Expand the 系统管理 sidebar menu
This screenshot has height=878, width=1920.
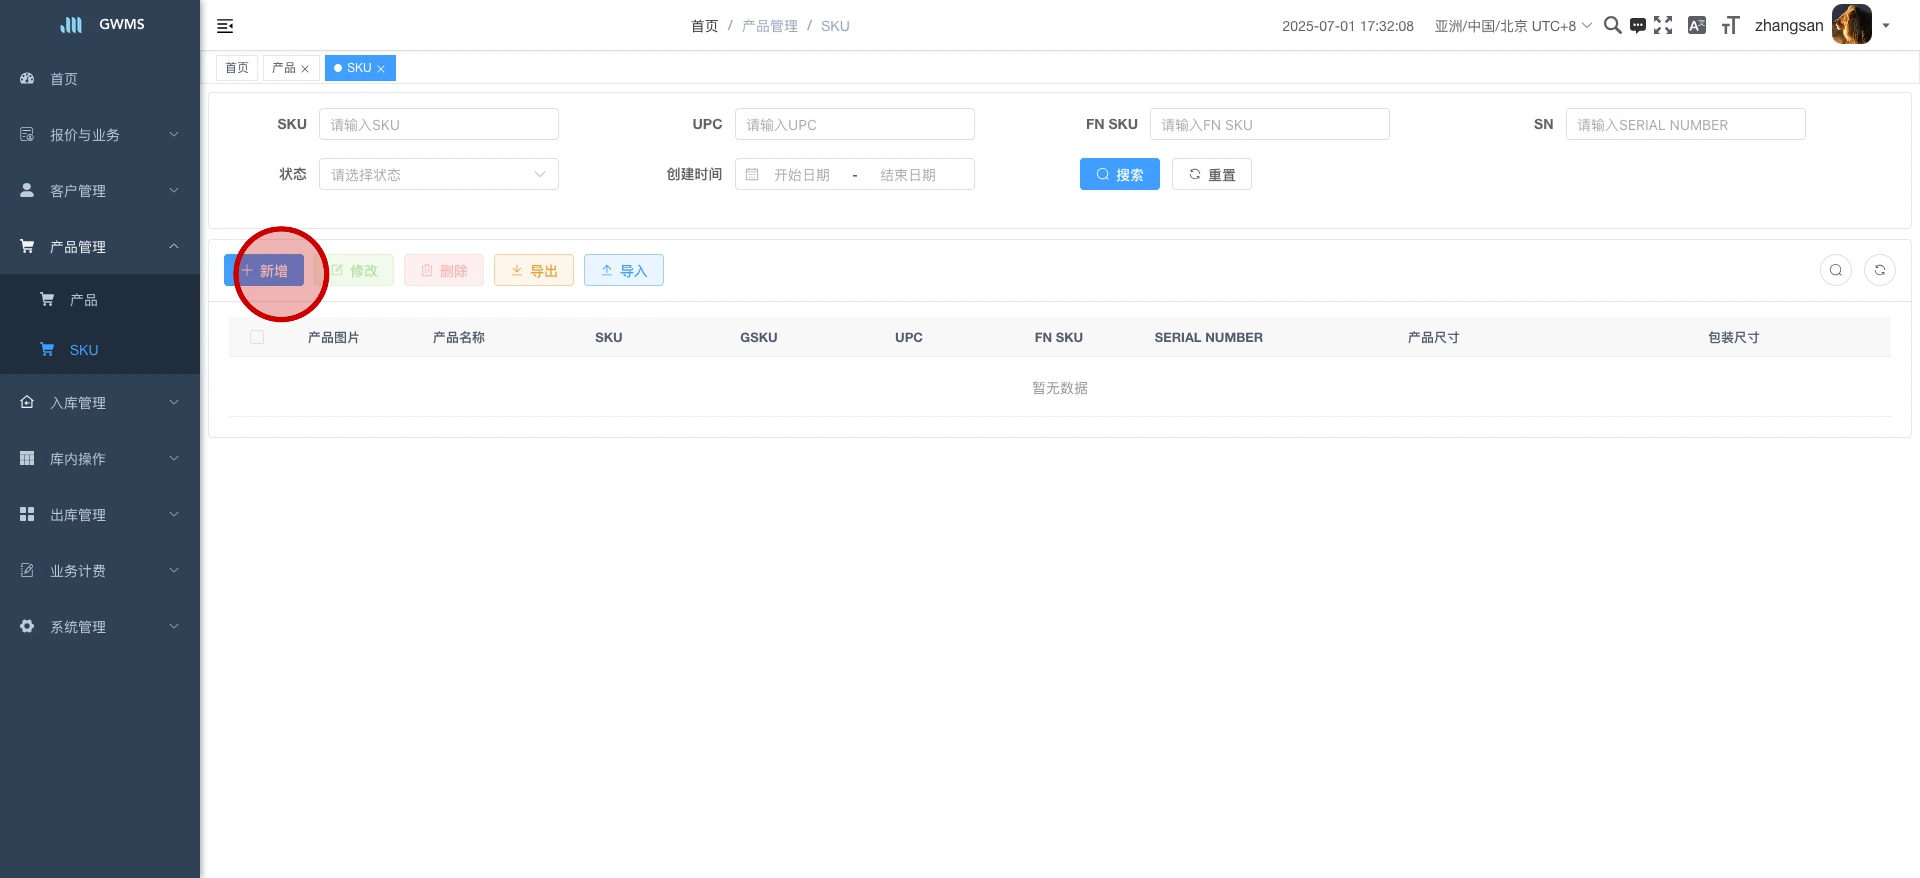[100, 627]
